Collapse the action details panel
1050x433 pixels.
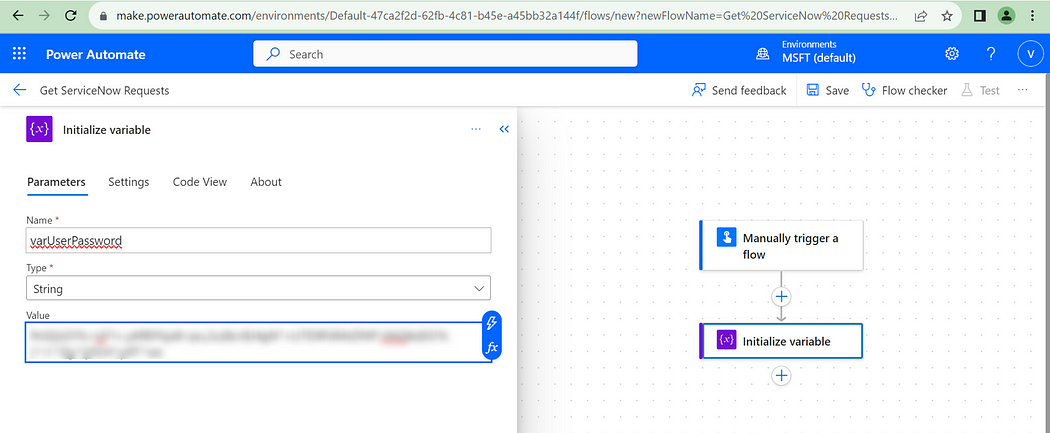coord(504,129)
